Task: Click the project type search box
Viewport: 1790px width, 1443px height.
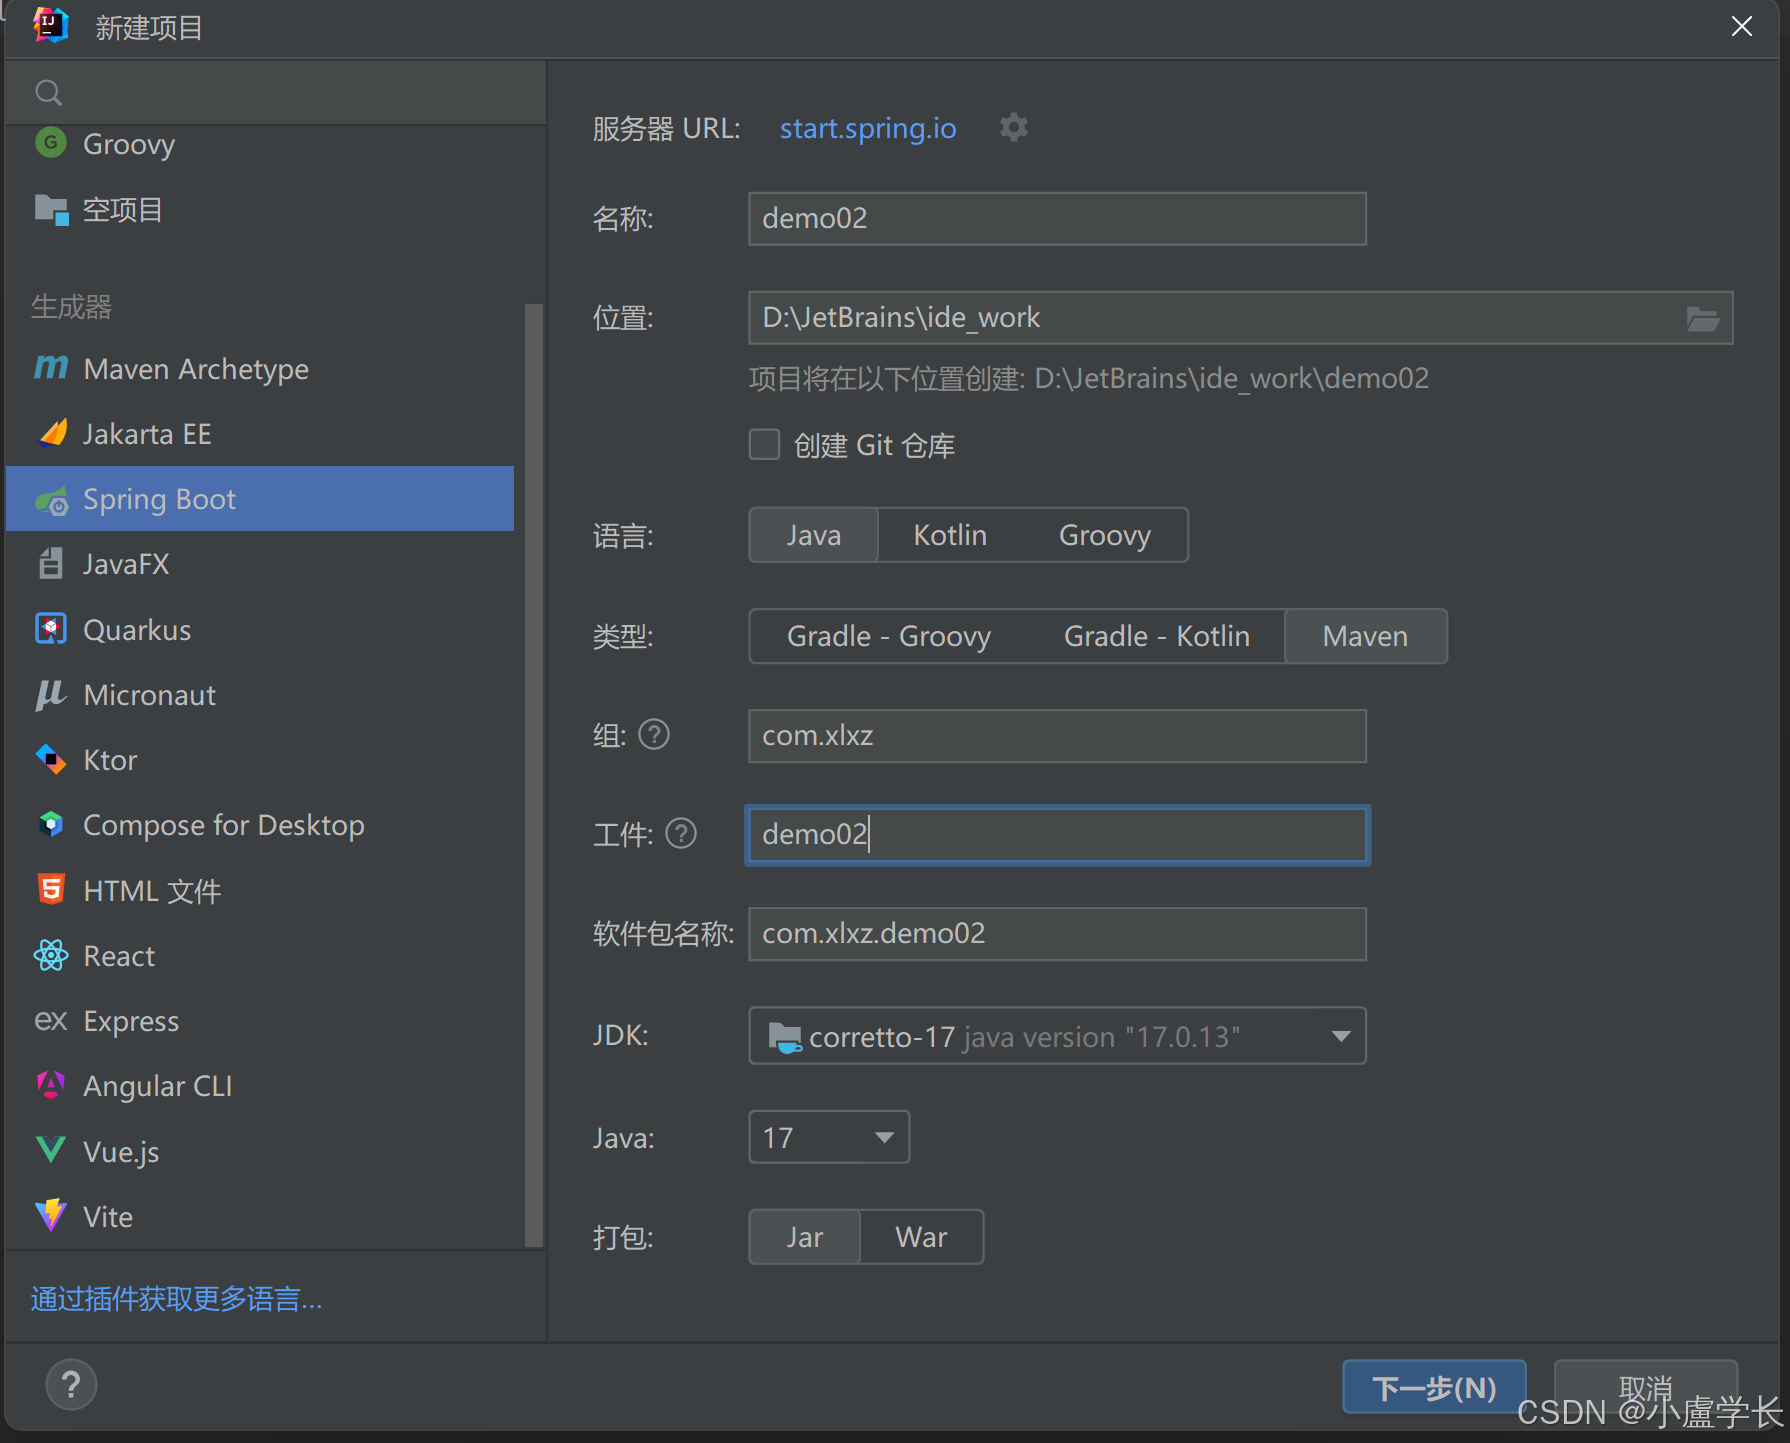Action: coord(276,93)
